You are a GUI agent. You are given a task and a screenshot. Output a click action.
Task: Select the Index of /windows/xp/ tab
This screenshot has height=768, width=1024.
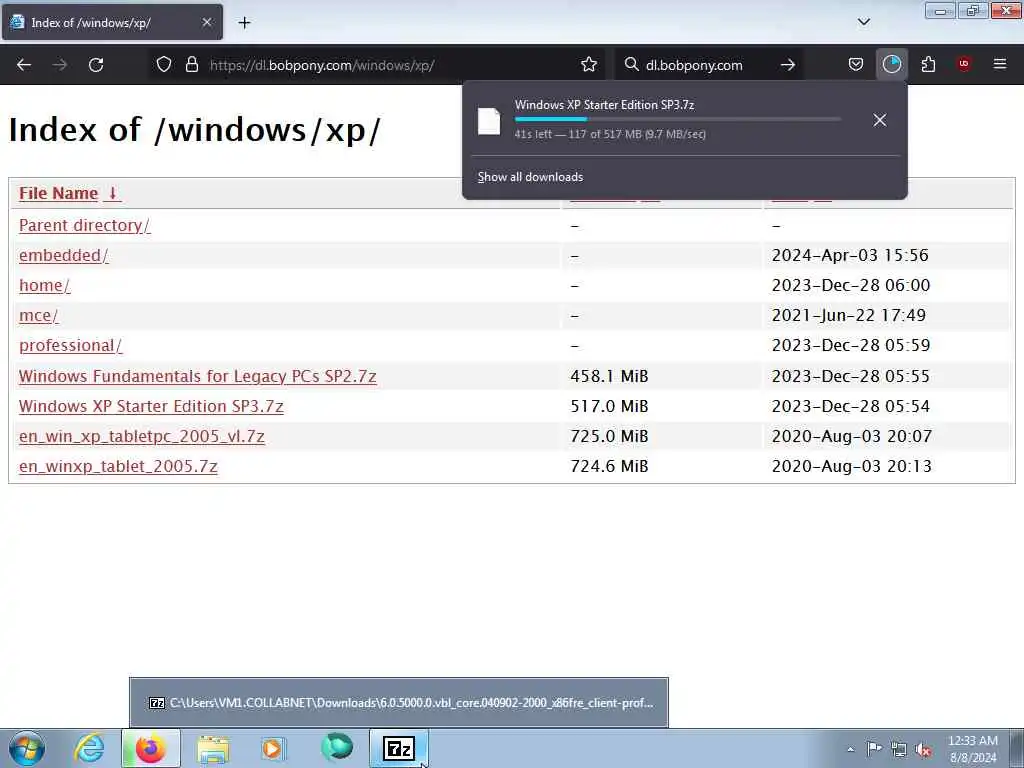pos(112,23)
